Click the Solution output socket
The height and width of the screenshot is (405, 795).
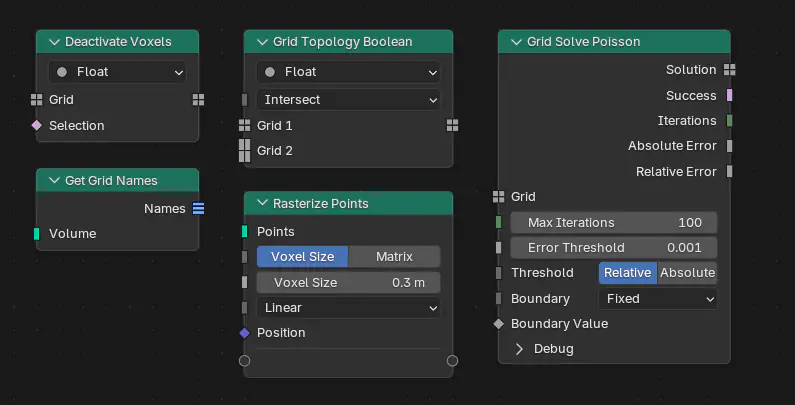pos(730,70)
